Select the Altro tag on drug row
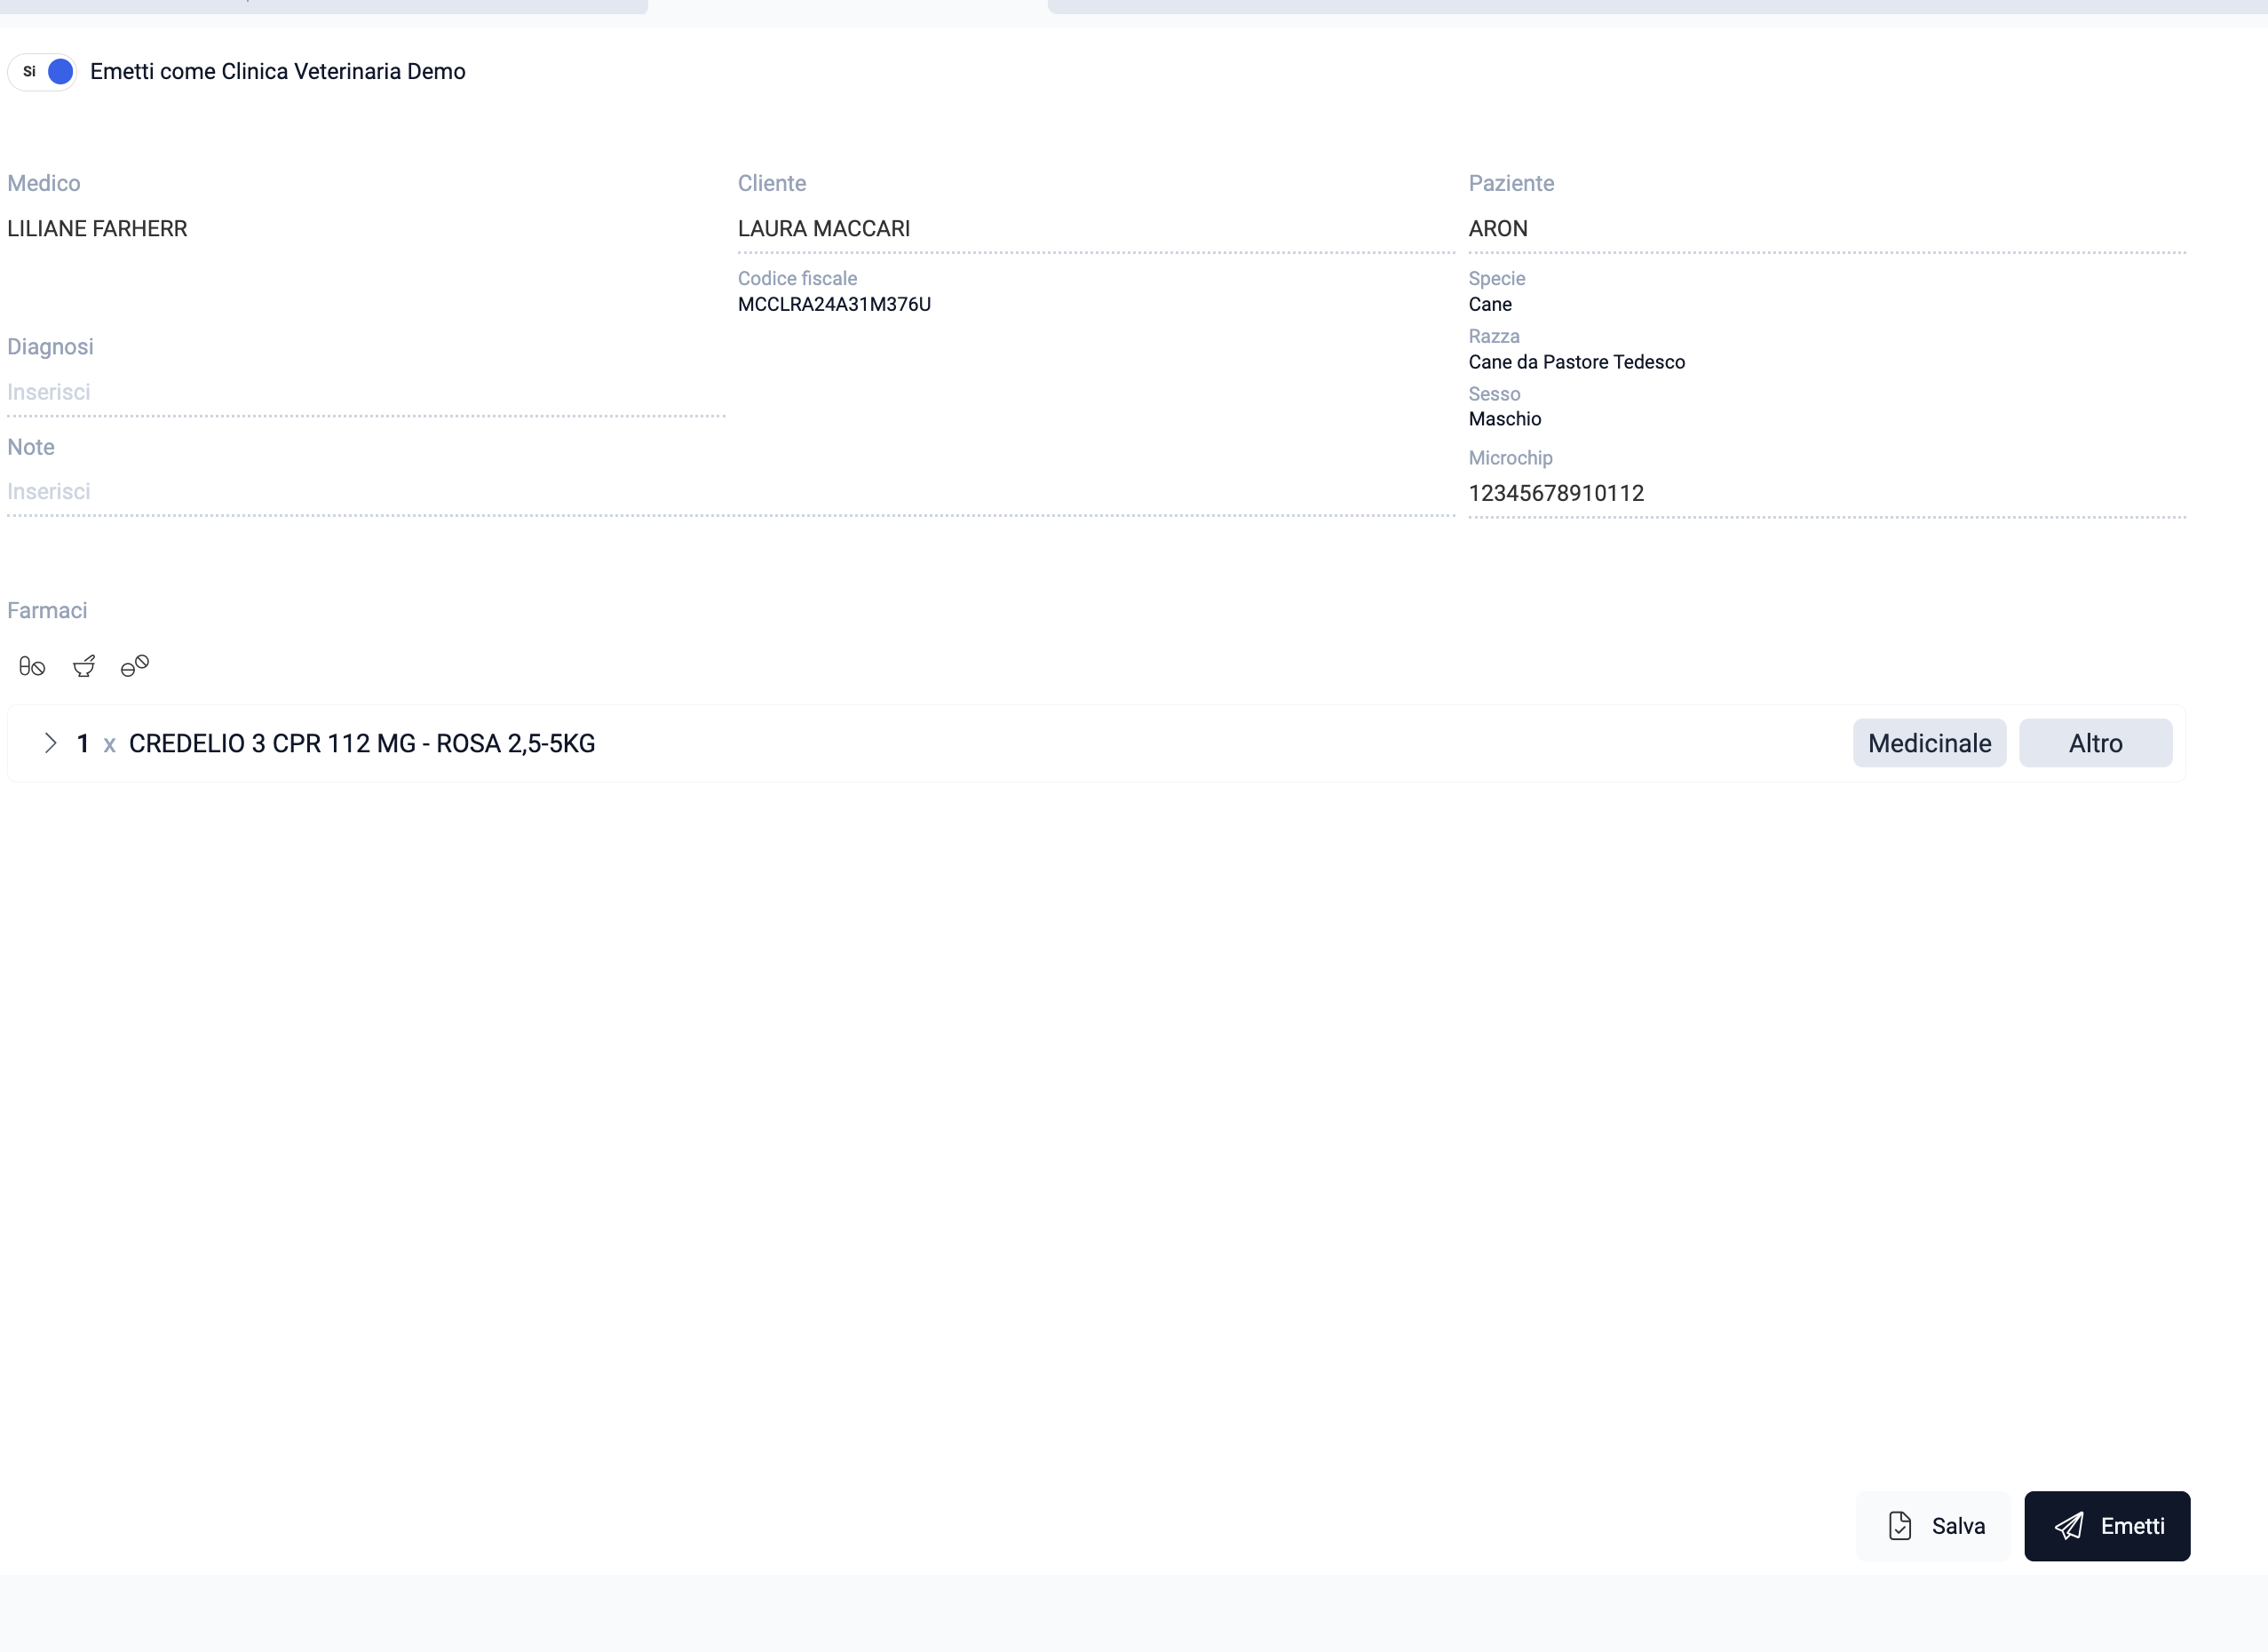The height and width of the screenshot is (1652, 2268). coord(2095,743)
